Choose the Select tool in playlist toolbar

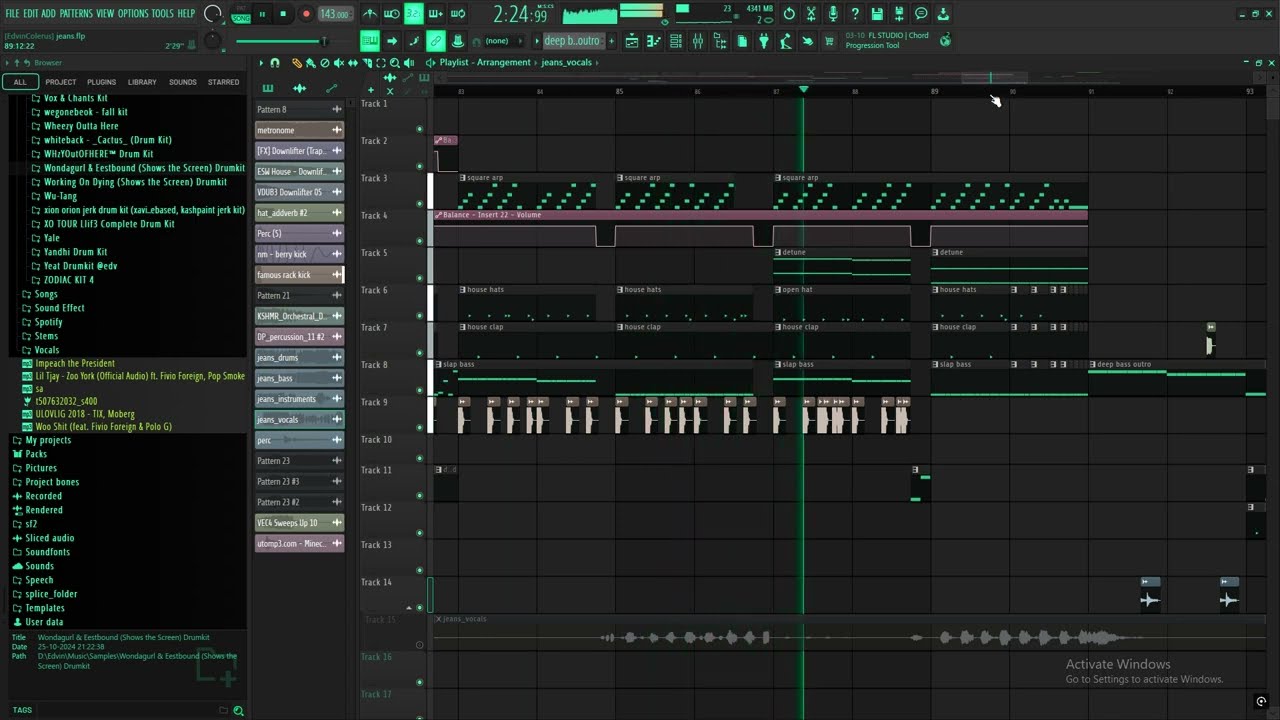[381, 63]
